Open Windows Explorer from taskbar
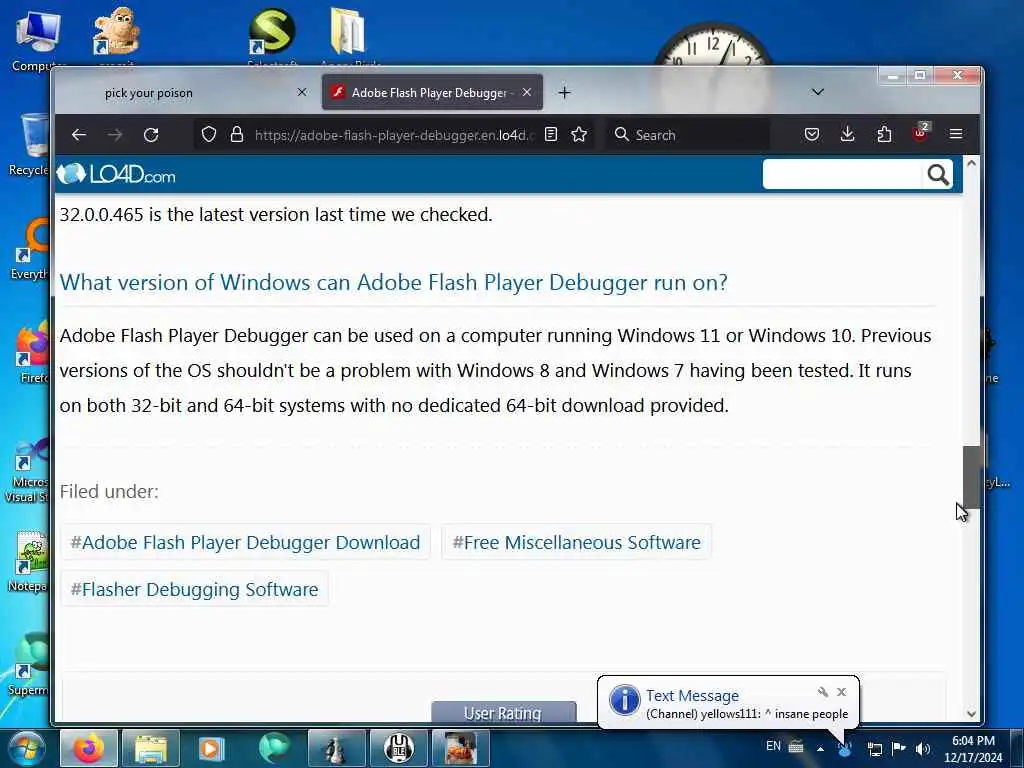 click(151, 748)
